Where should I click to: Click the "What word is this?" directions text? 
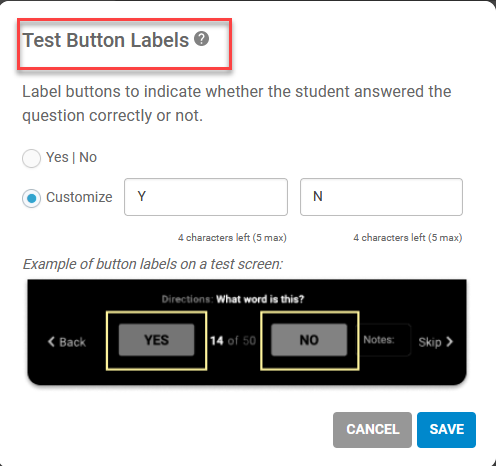pyautogui.click(x=260, y=299)
